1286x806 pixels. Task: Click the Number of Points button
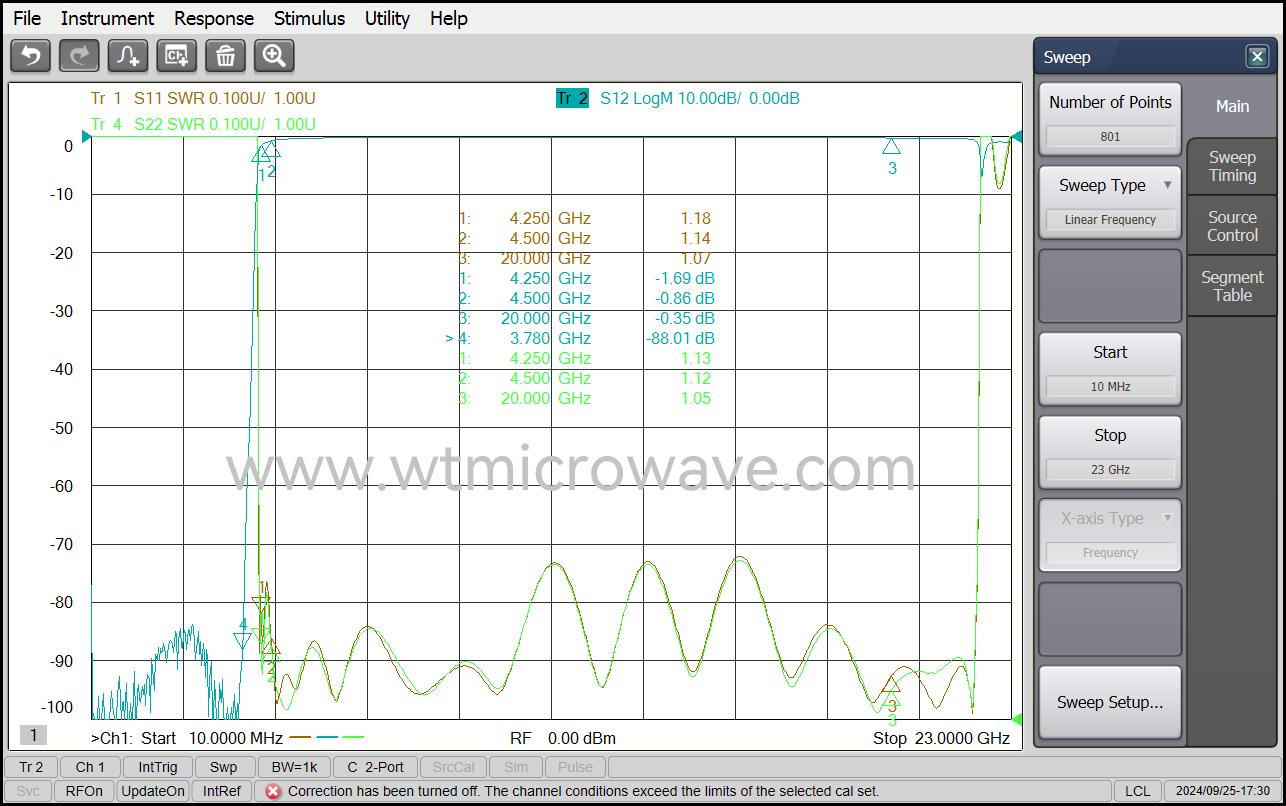pyautogui.click(x=1110, y=119)
